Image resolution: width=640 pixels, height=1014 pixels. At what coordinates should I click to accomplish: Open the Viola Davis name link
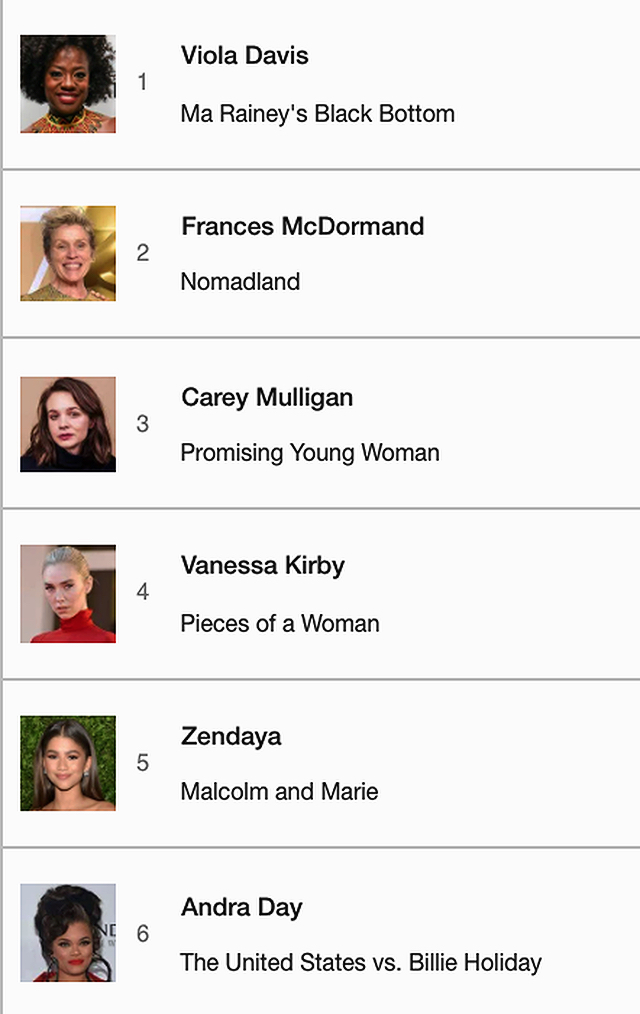[x=244, y=56]
